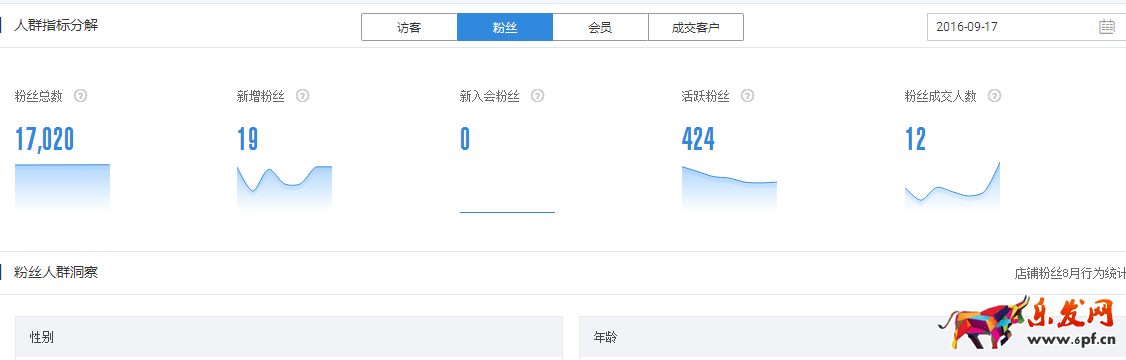
Task: Open the 粉丝总数 trend sparkline
Action: [62, 188]
